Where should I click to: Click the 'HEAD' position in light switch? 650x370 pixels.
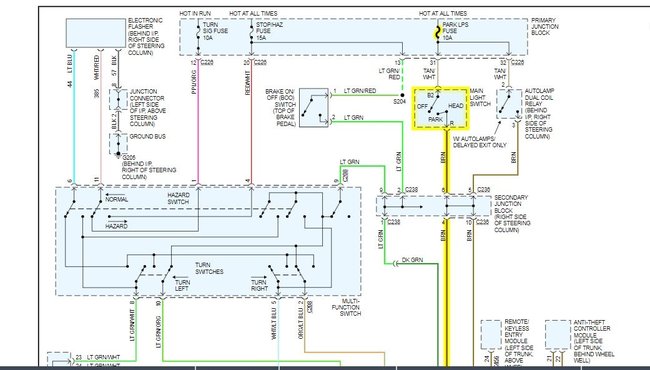[x=456, y=106]
